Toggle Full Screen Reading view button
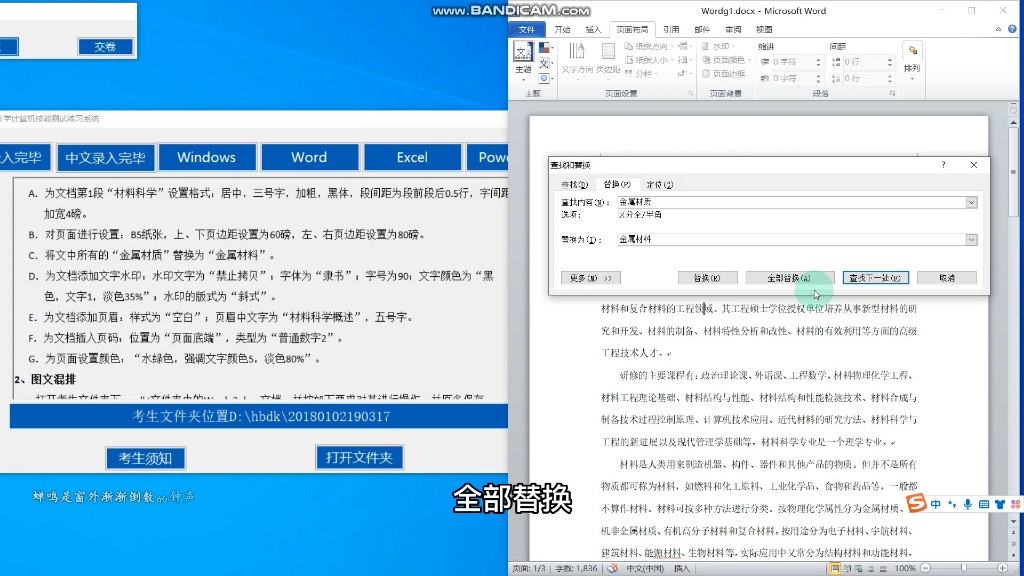 click(x=848, y=567)
